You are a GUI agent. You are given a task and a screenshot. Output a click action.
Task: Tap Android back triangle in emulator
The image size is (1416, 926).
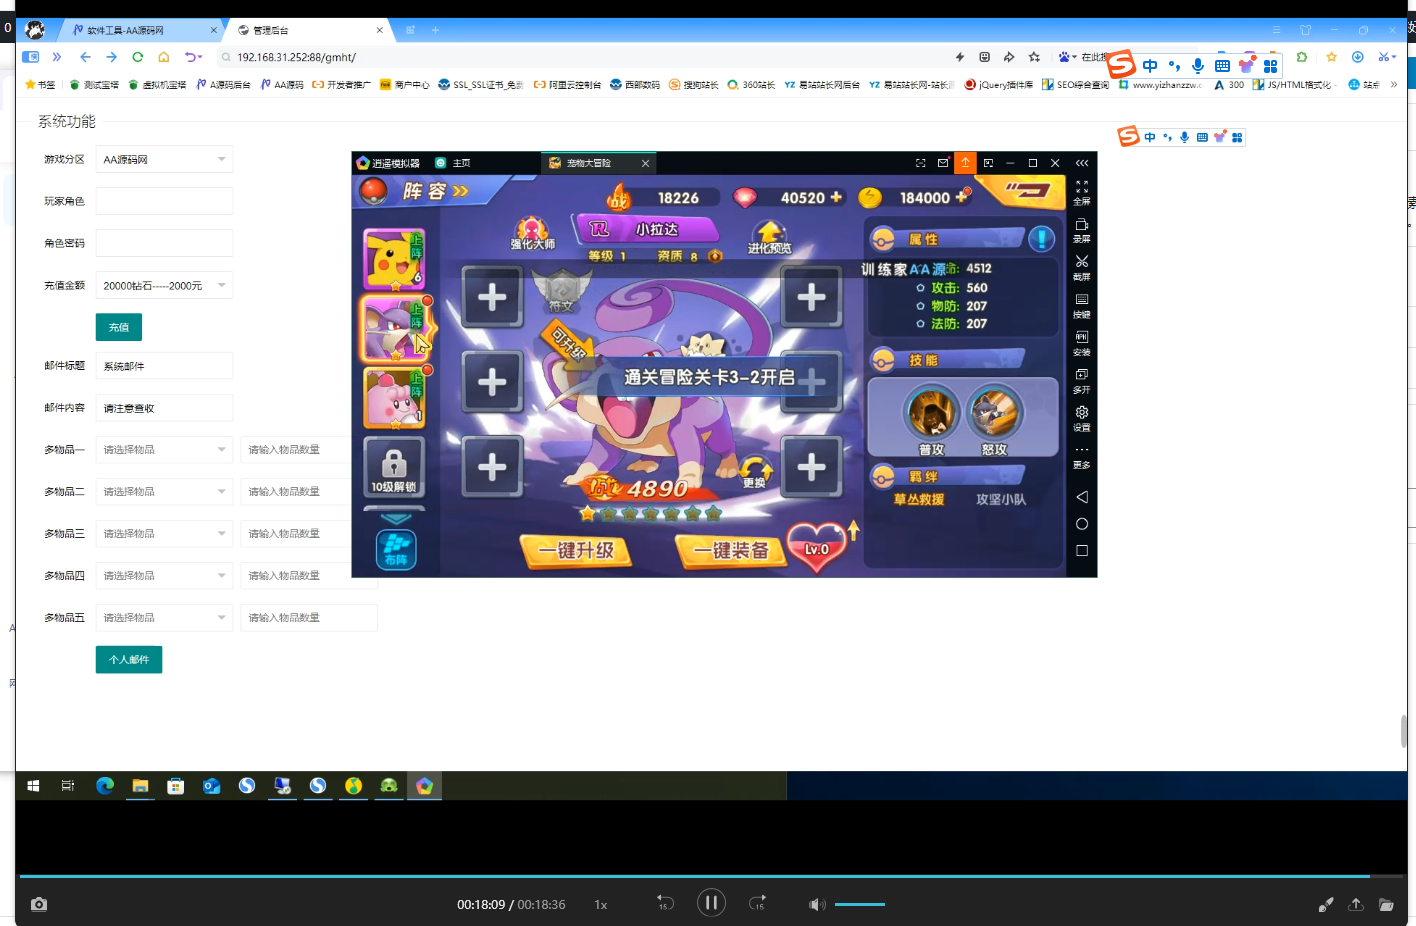tap(1082, 497)
